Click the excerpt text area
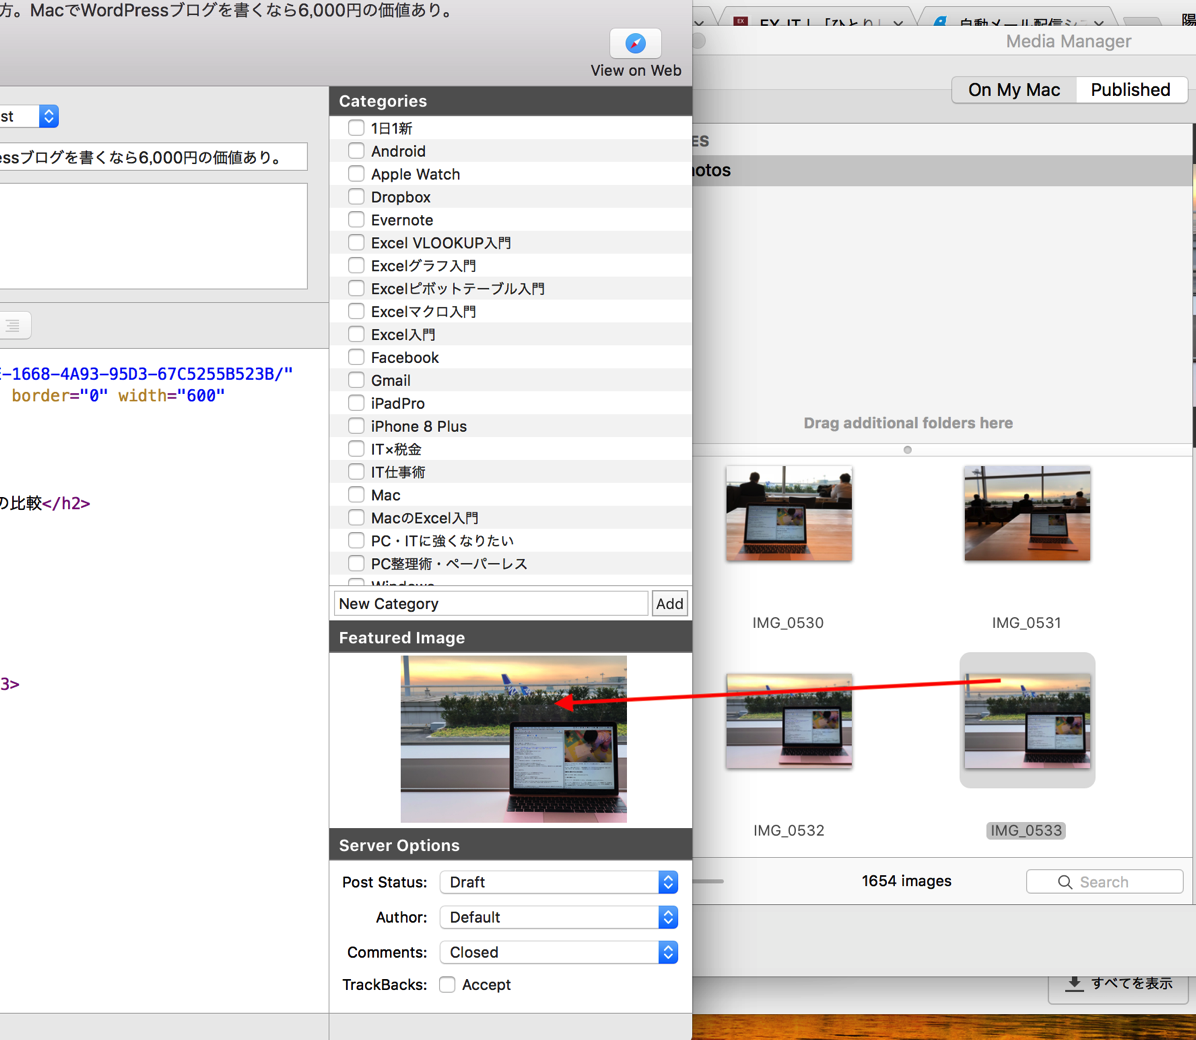The height and width of the screenshot is (1040, 1196). pos(153,236)
